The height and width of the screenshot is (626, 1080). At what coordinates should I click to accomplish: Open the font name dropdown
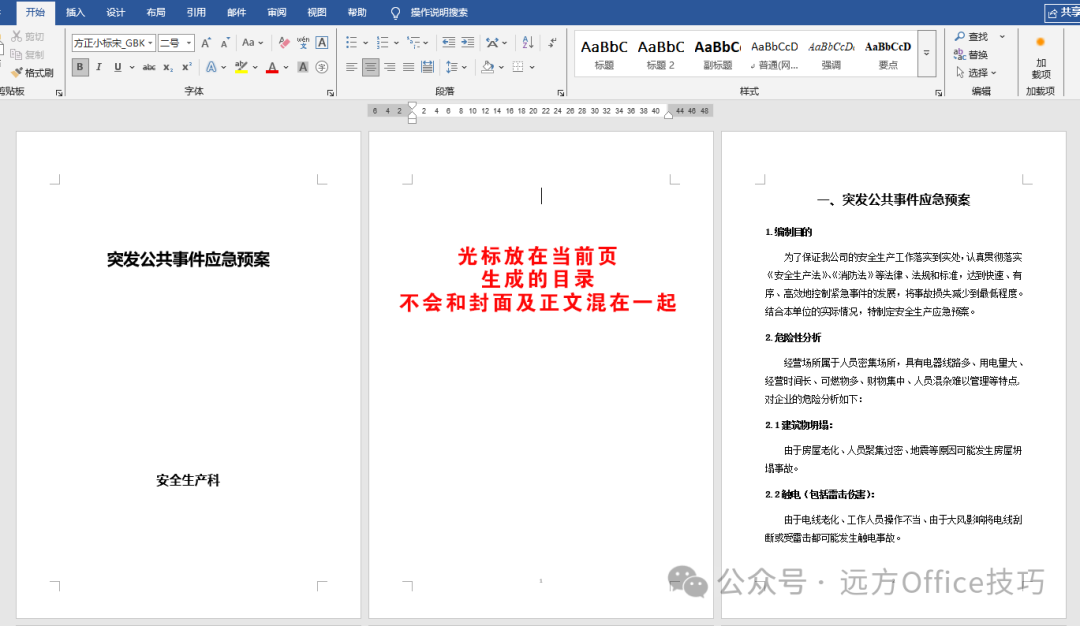pos(114,43)
